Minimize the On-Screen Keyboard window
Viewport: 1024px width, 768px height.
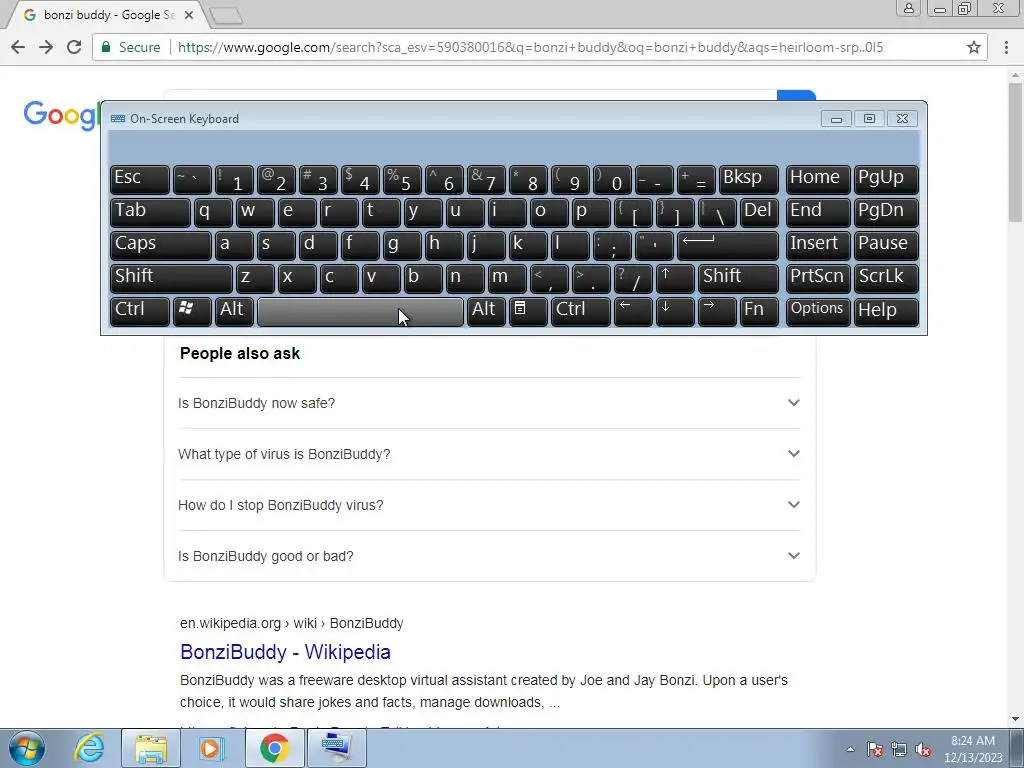(x=836, y=119)
